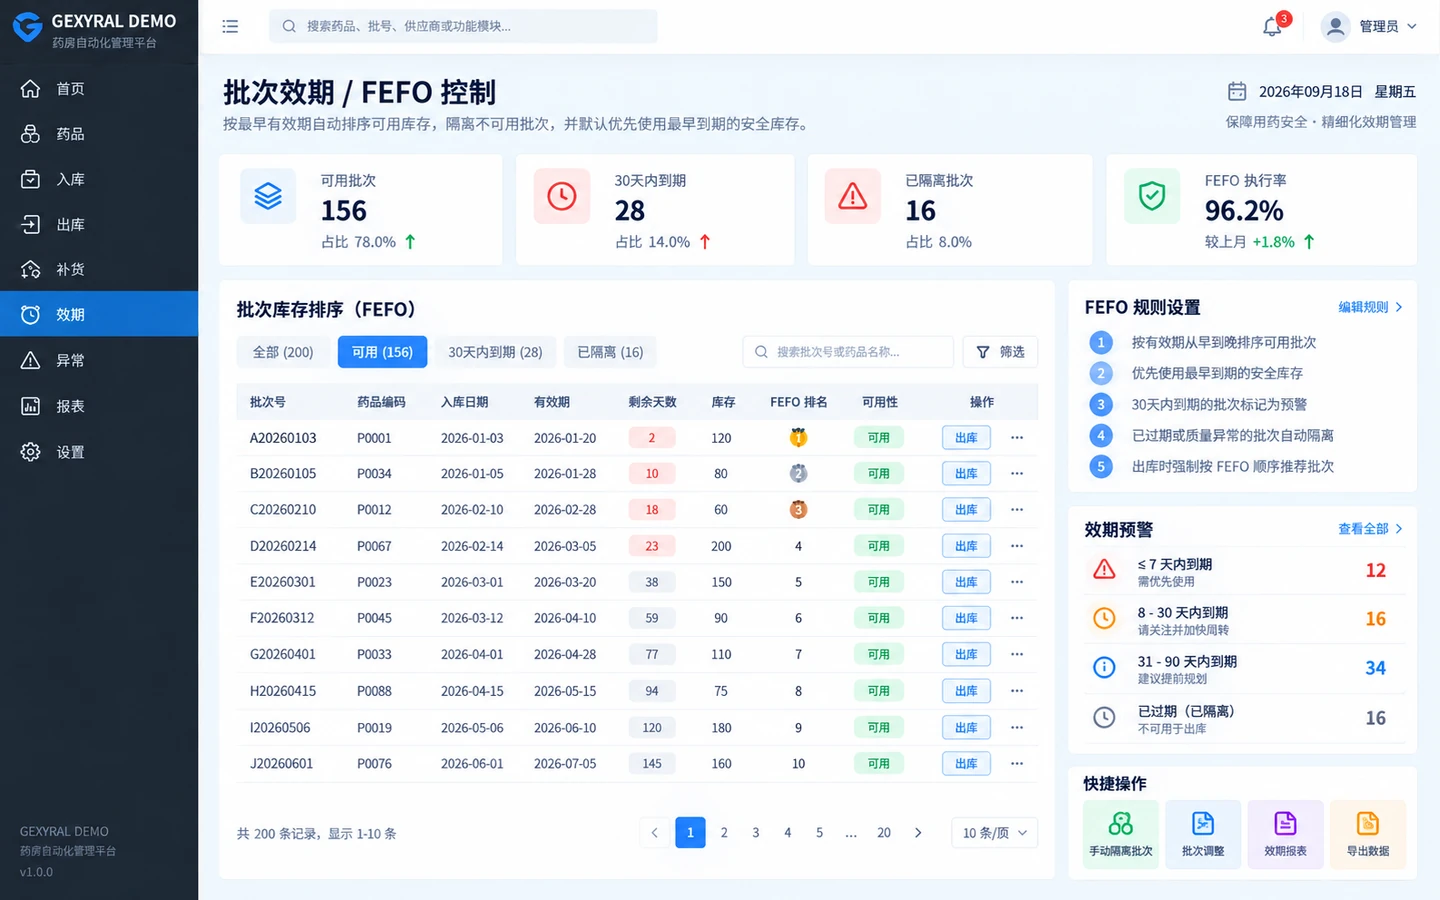Switch to the 已隔离 (16) tab
This screenshot has height=900, width=1440.
[610, 352]
